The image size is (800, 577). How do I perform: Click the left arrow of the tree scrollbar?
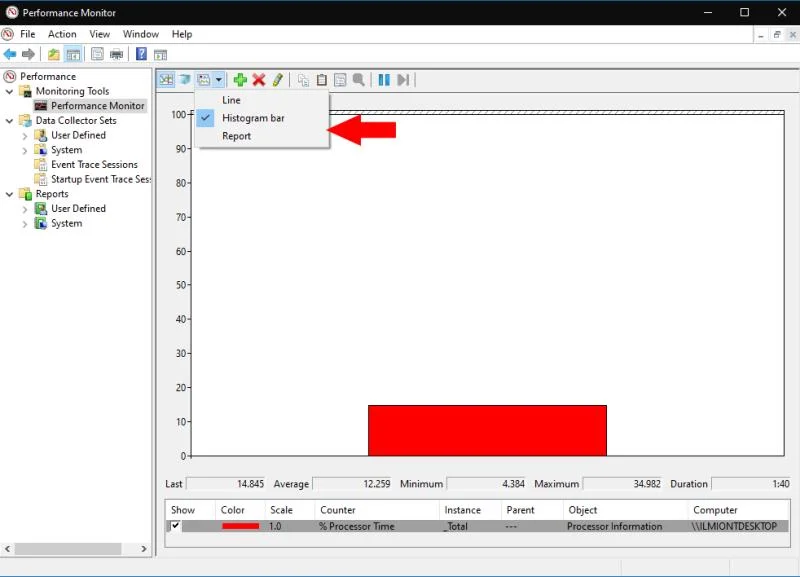click(x=7, y=548)
